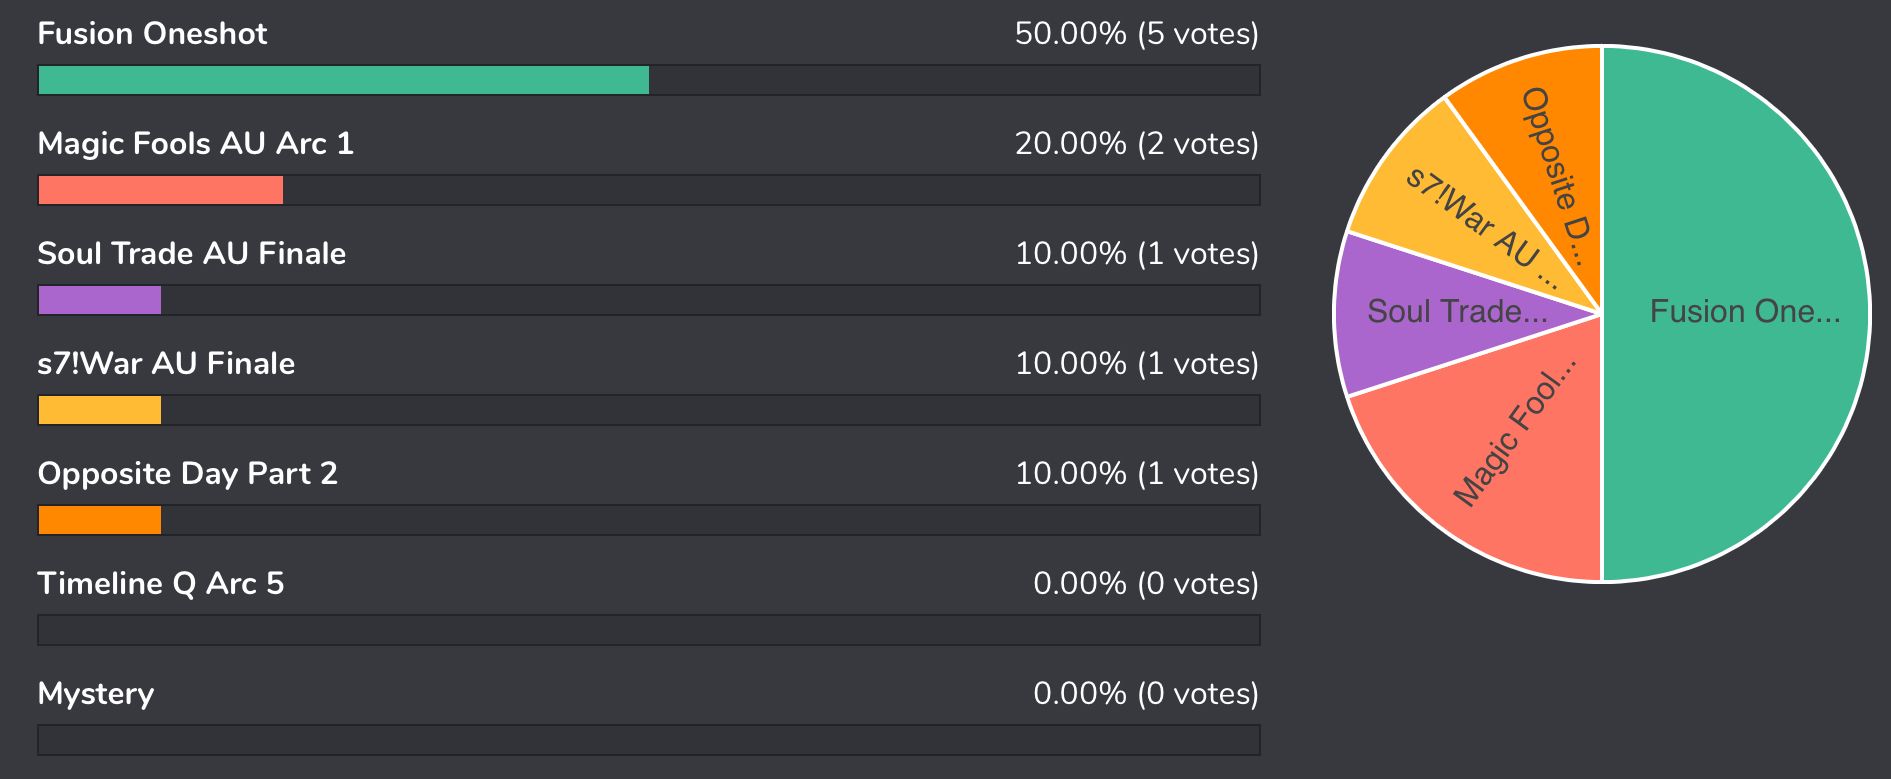Image resolution: width=1891 pixels, height=779 pixels.
Task: Click the orange Opposite Day Part 2 bar
Action: [100, 520]
